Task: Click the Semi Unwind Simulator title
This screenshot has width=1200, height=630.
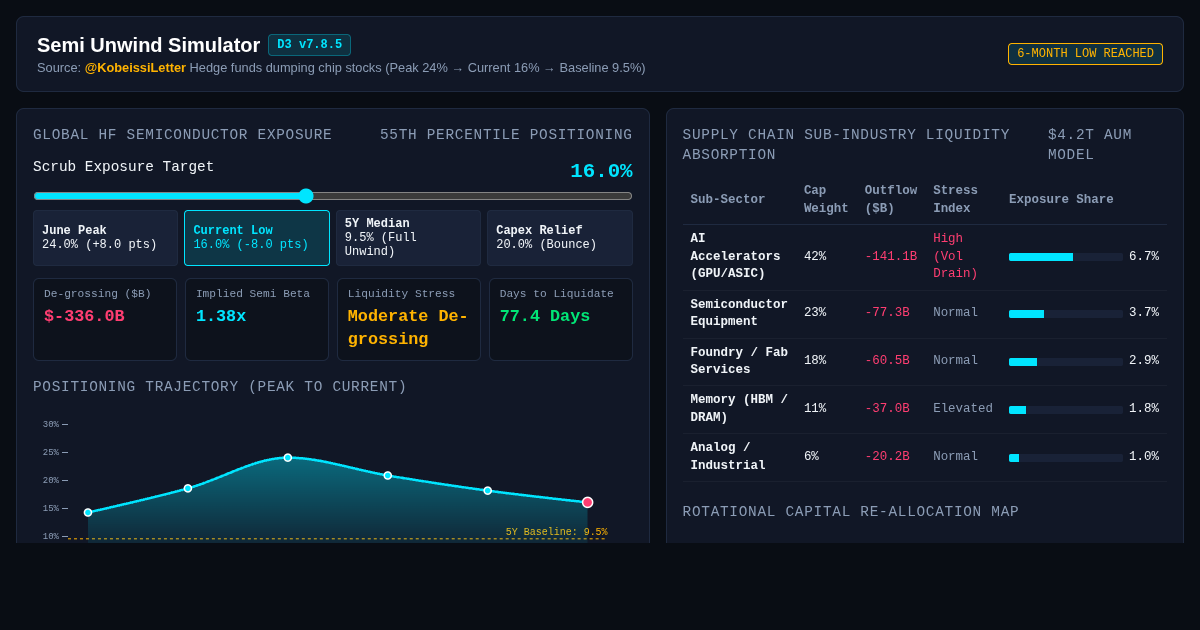Action: click(148, 45)
